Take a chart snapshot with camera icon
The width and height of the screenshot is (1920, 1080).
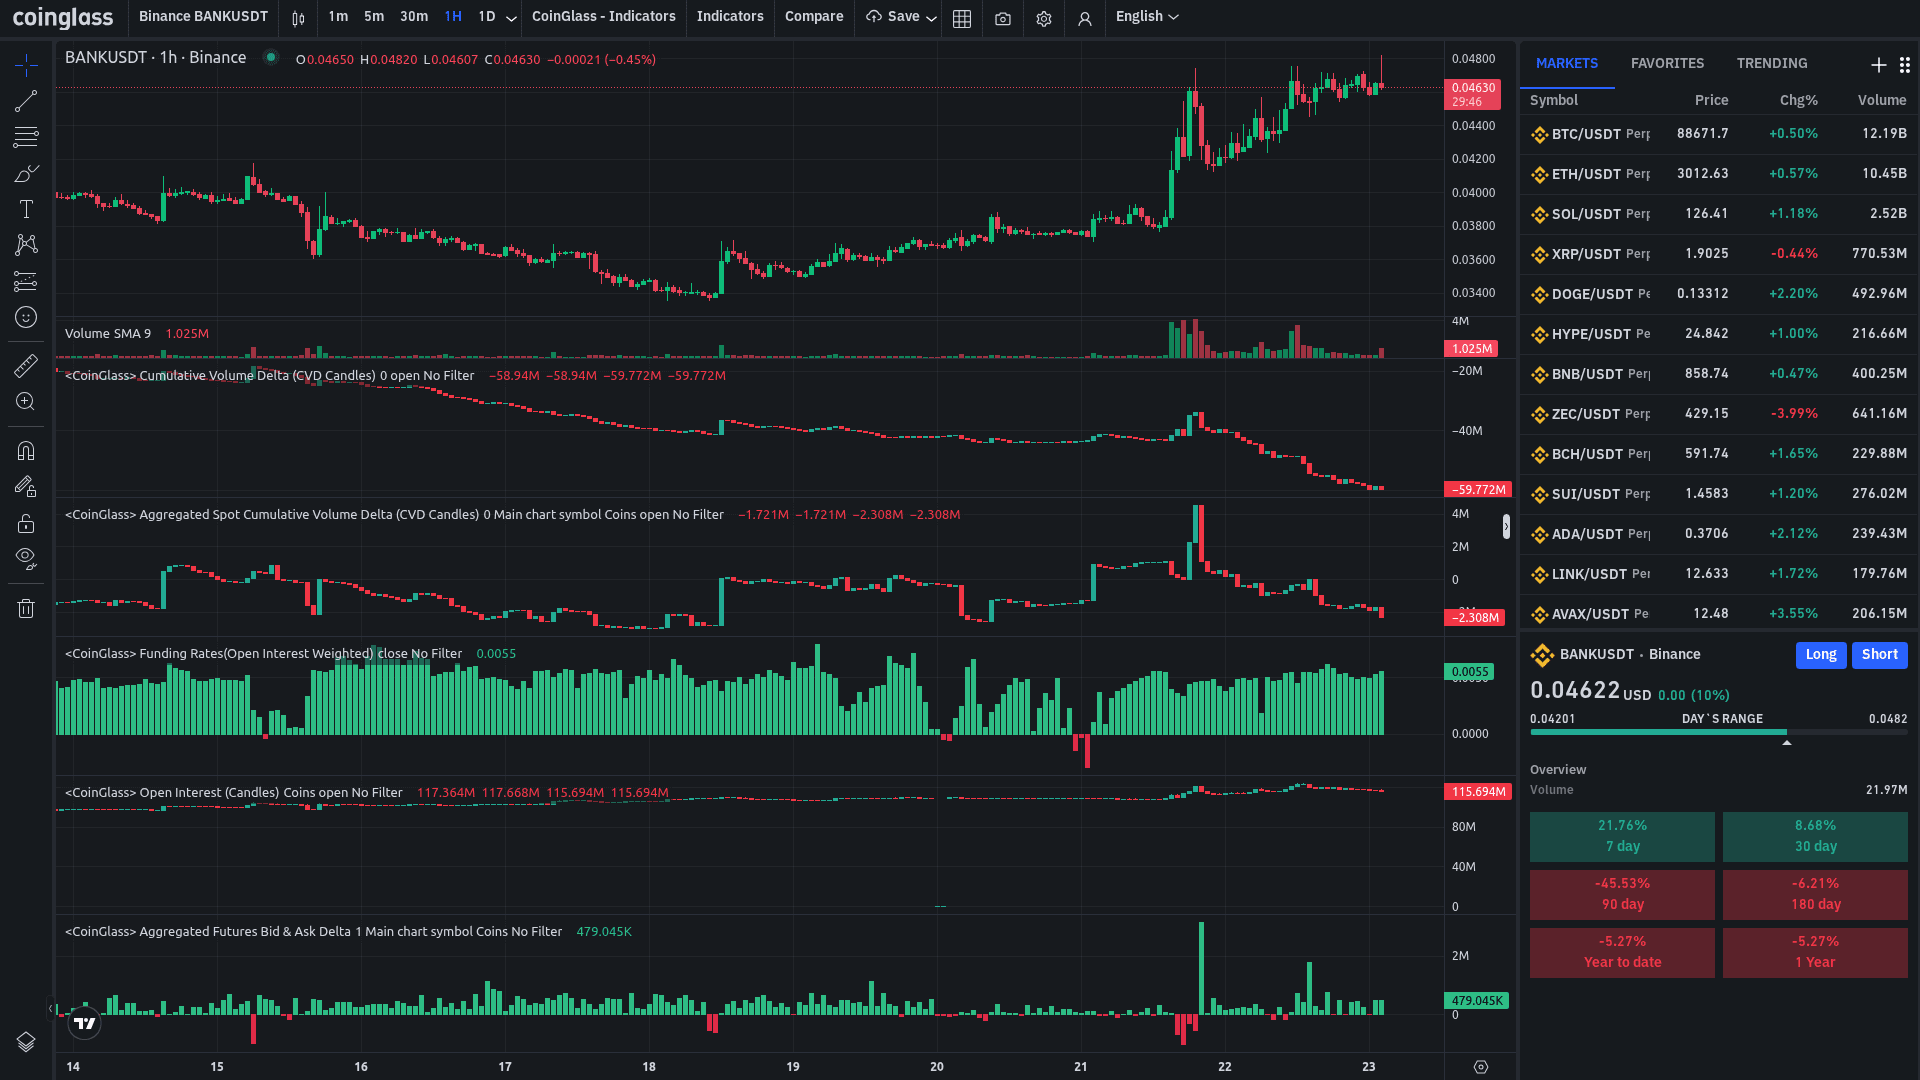[x=1003, y=18]
